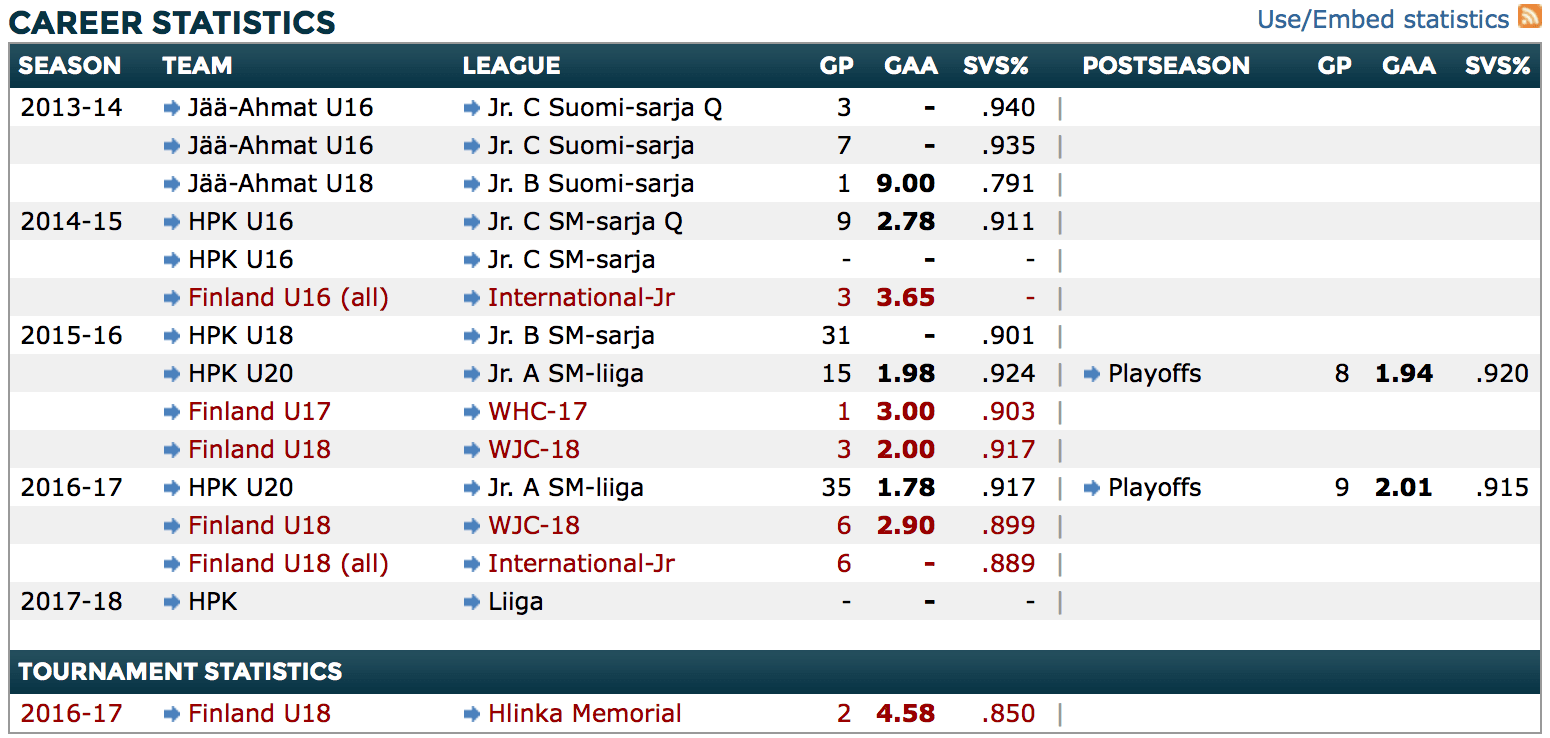The image size is (1550, 738).
Task: Open the HPK U18 team link
Action: coord(240,336)
